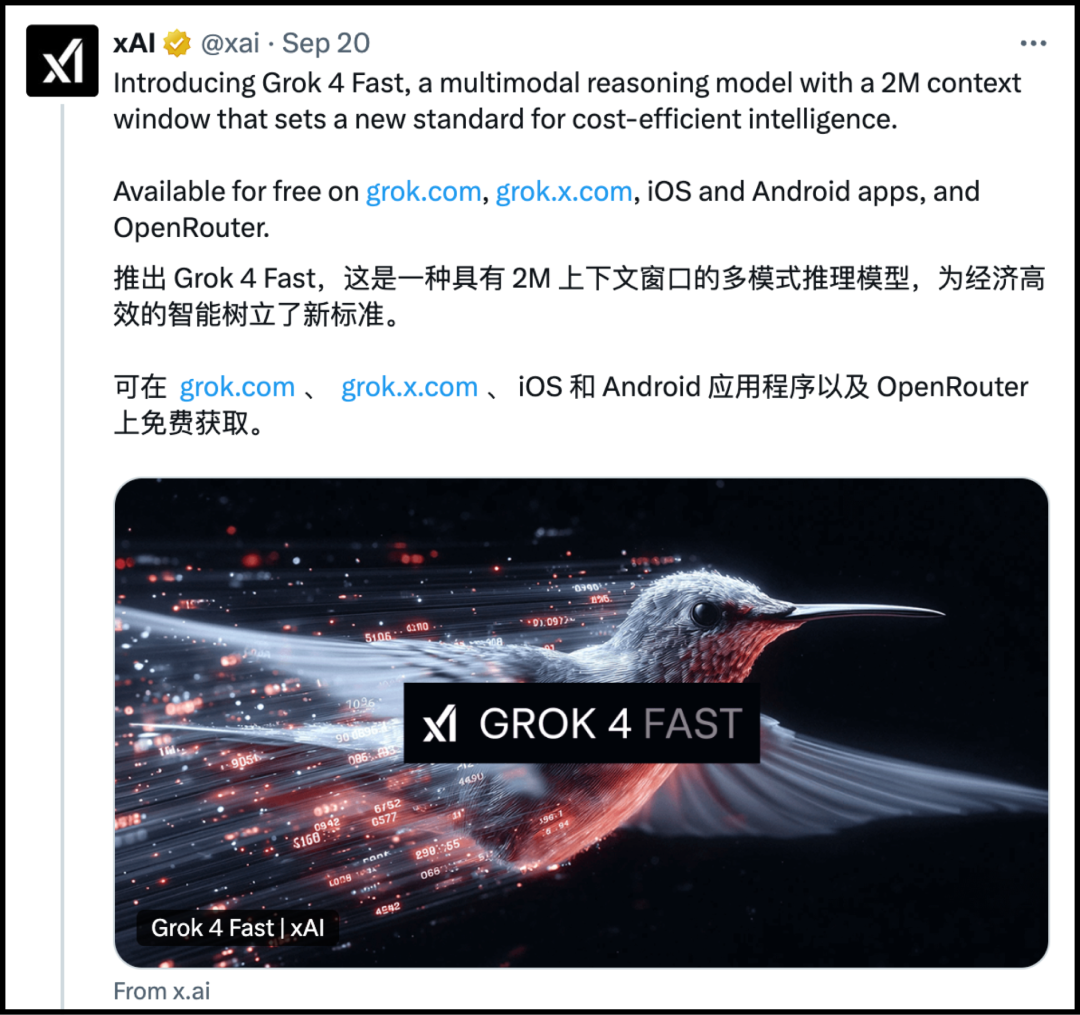Open grok.x.com link in Chinese translation

[x=409, y=387]
